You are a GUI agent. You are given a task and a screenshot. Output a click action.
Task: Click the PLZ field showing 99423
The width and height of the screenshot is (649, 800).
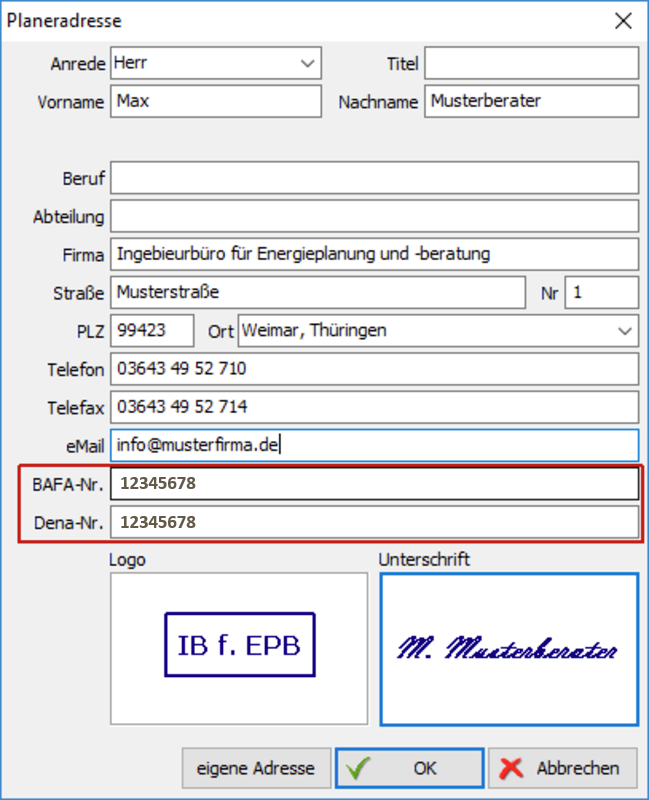[x=153, y=330]
